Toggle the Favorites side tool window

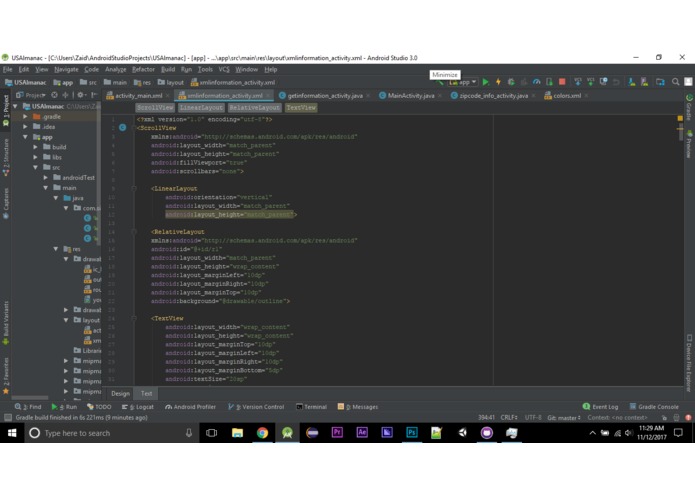(6, 376)
